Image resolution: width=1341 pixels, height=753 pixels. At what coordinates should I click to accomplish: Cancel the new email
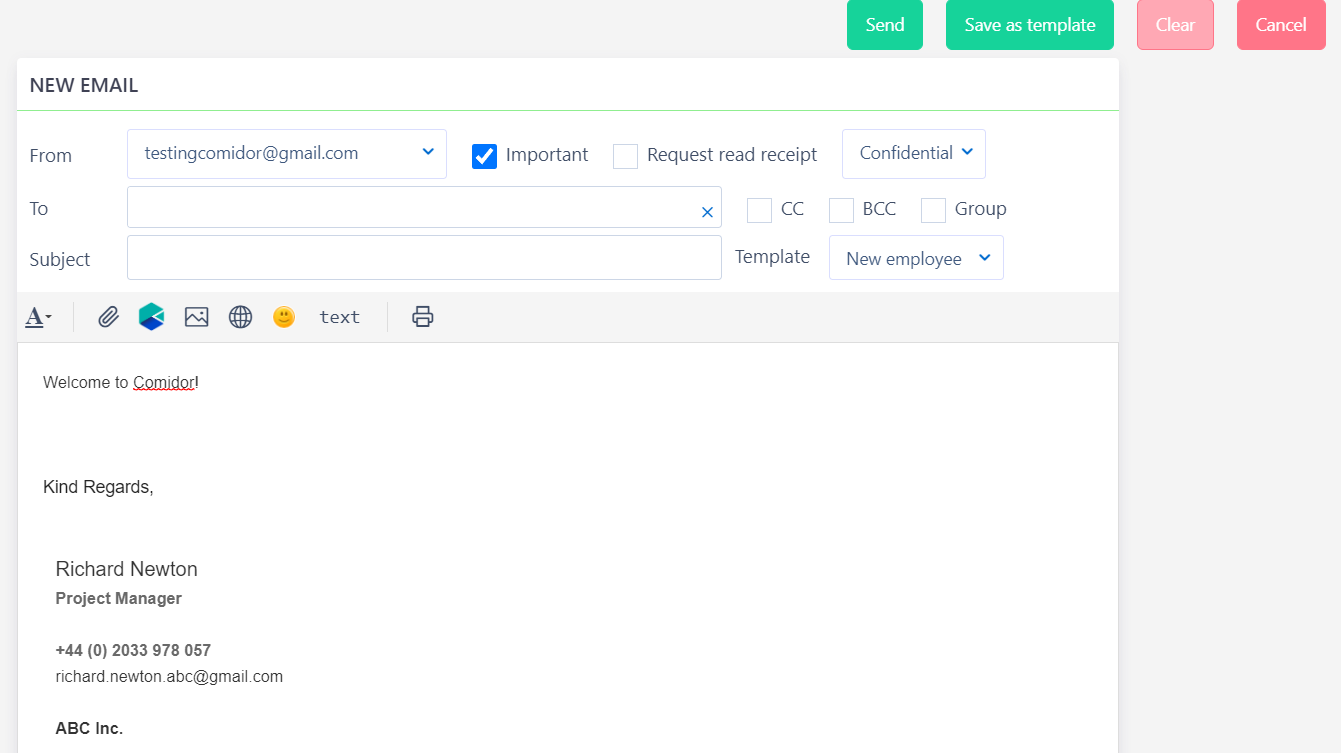(1281, 25)
